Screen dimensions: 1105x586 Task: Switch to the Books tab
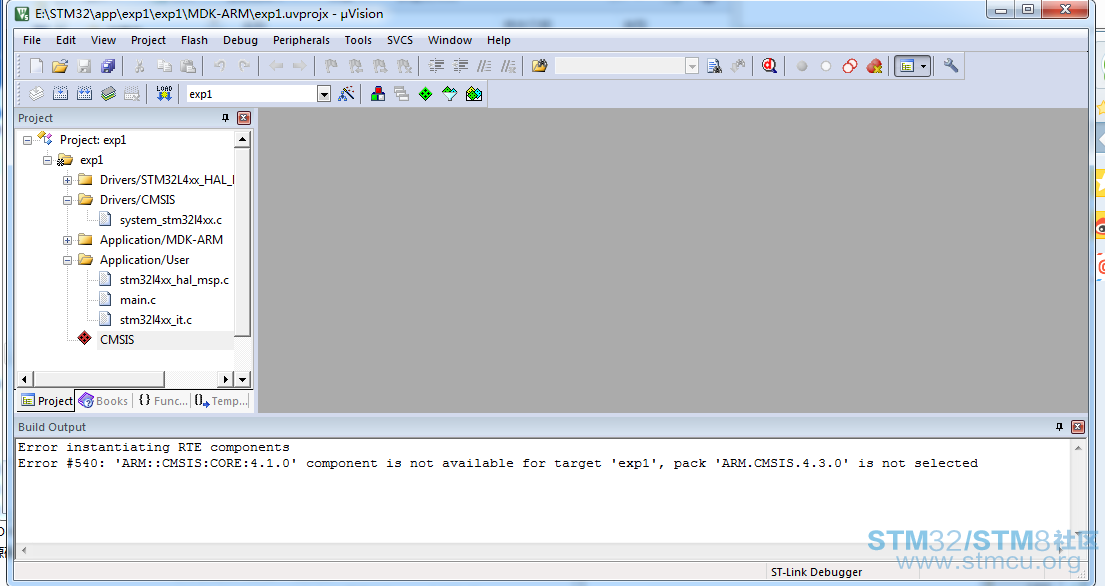point(104,401)
